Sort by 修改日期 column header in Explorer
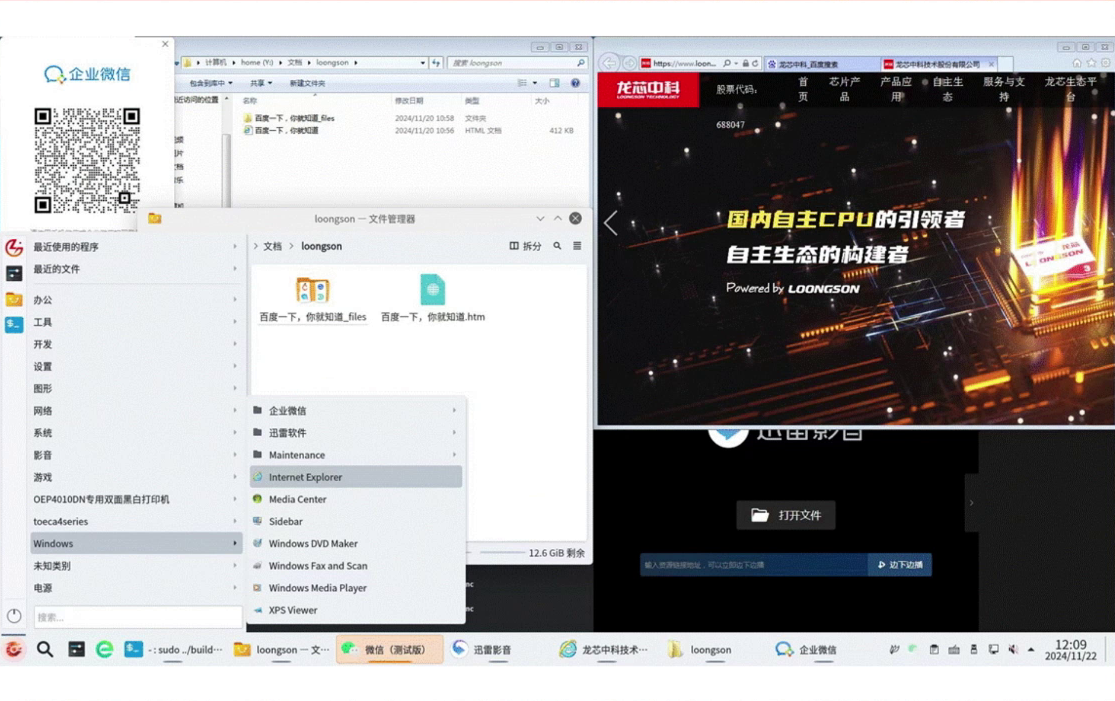This screenshot has height=701, width=1115. [x=409, y=101]
